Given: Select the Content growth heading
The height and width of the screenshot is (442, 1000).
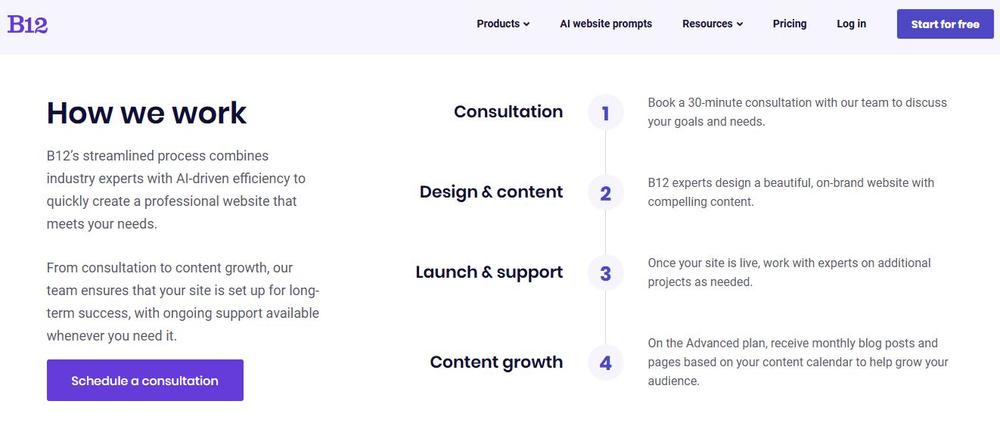Looking at the screenshot, I should coord(496,362).
